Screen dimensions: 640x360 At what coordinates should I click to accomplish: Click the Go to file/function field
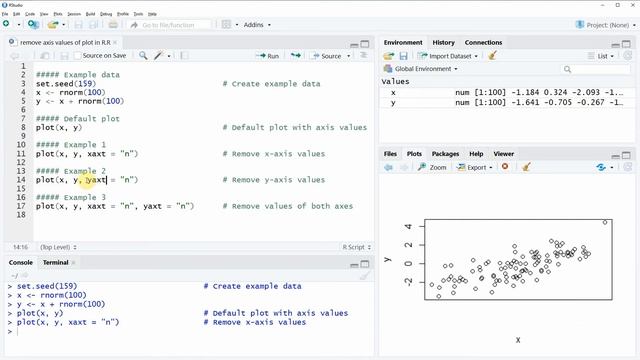tap(170, 25)
